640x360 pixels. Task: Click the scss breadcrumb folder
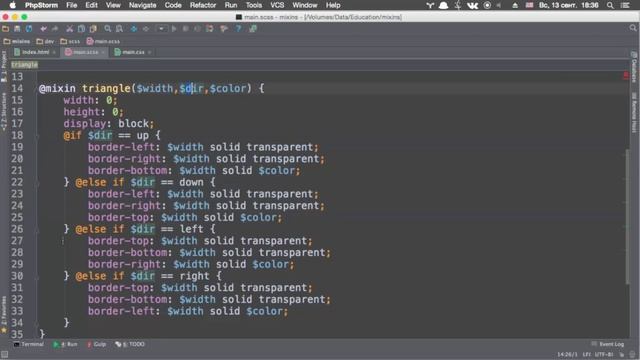tap(70, 41)
